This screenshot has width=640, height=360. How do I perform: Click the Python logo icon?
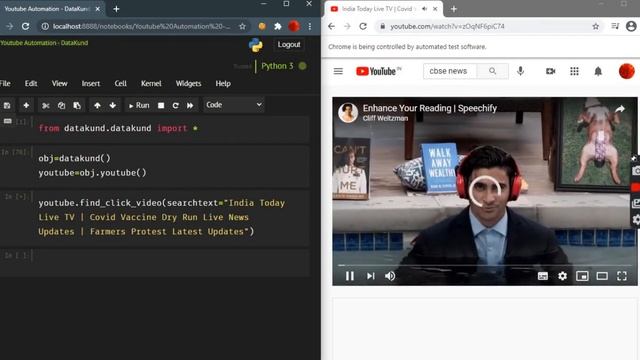pyautogui.click(x=256, y=45)
